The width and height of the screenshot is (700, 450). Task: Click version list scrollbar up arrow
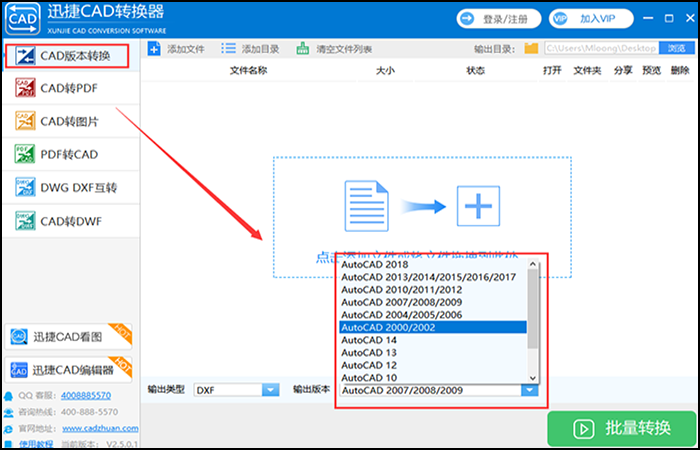click(532, 264)
